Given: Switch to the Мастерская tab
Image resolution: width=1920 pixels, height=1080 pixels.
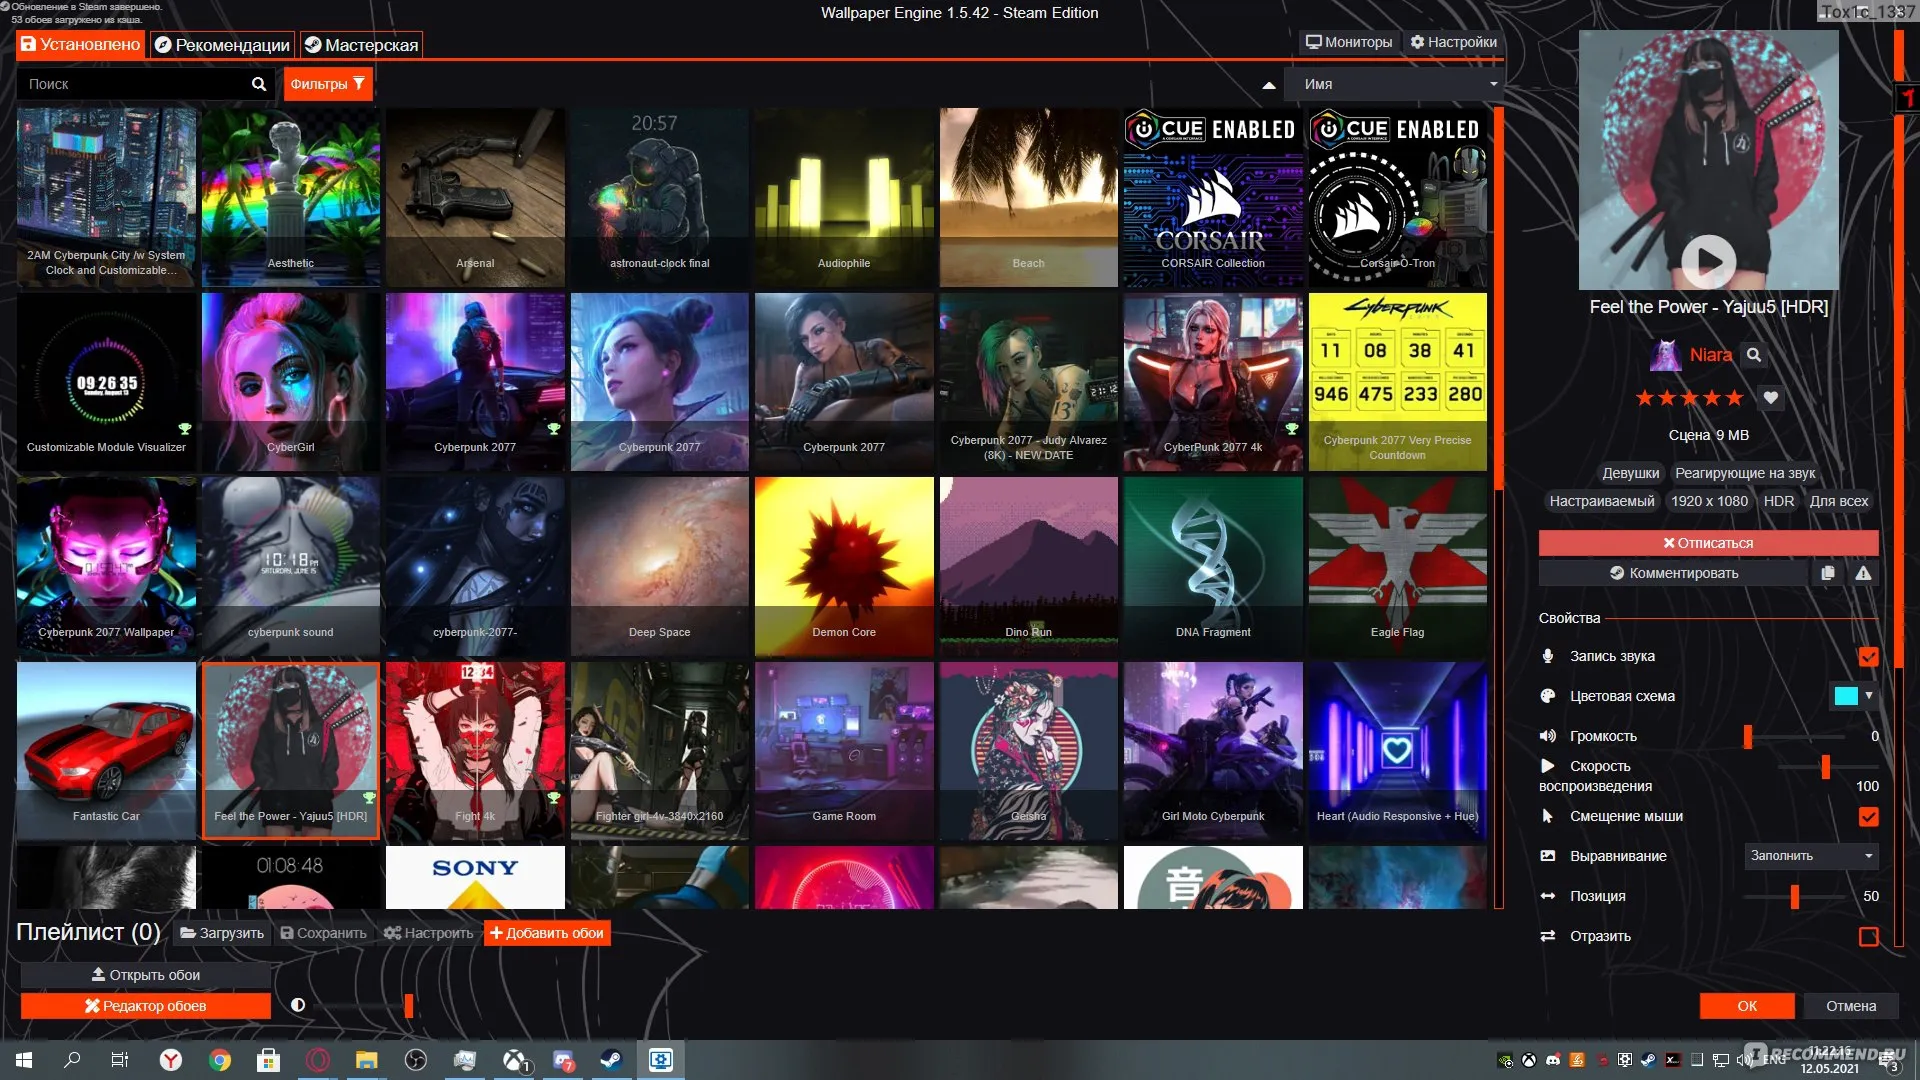Looking at the screenshot, I should pyautogui.click(x=361, y=45).
